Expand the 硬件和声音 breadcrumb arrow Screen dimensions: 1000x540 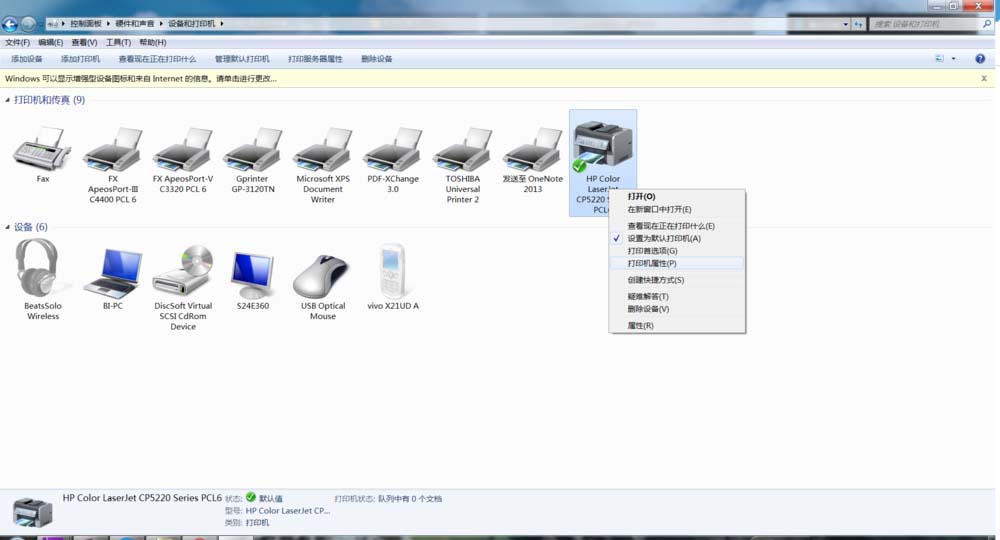coord(161,24)
